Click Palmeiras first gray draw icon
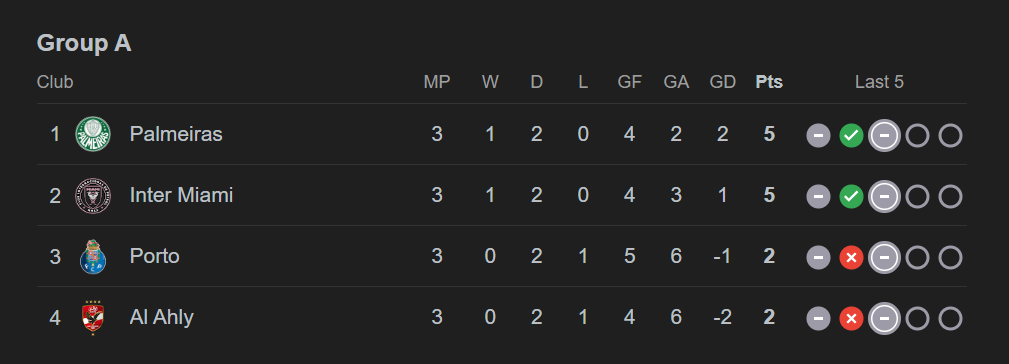Image resolution: width=1009 pixels, height=364 pixels. point(819,136)
